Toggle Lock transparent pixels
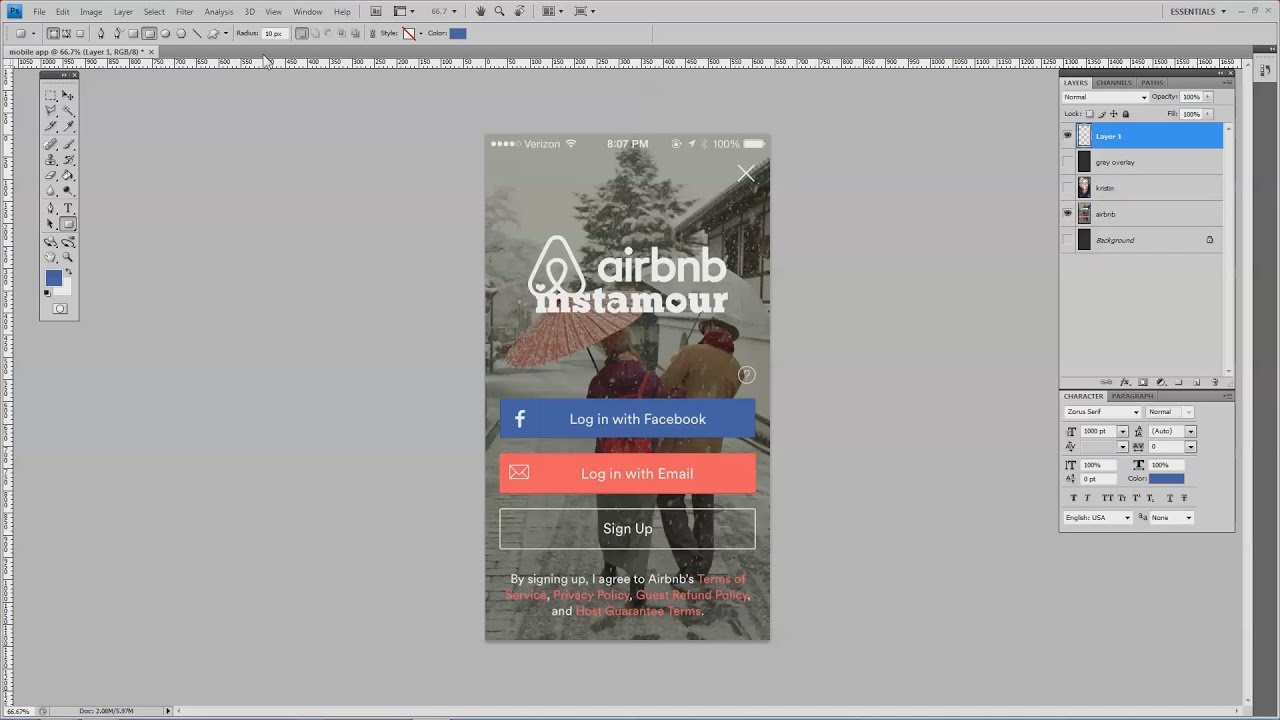This screenshot has width=1280, height=720. coord(1090,114)
